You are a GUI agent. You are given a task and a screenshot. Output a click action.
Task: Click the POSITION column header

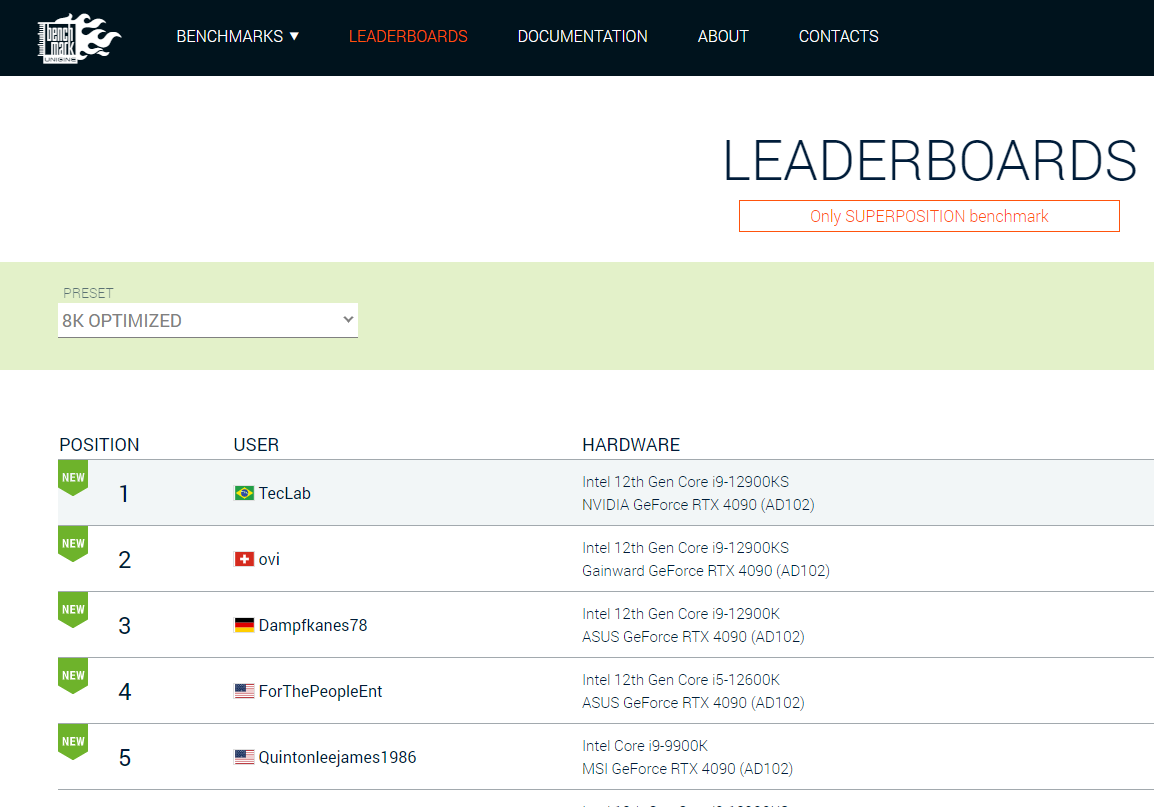[99, 444]
